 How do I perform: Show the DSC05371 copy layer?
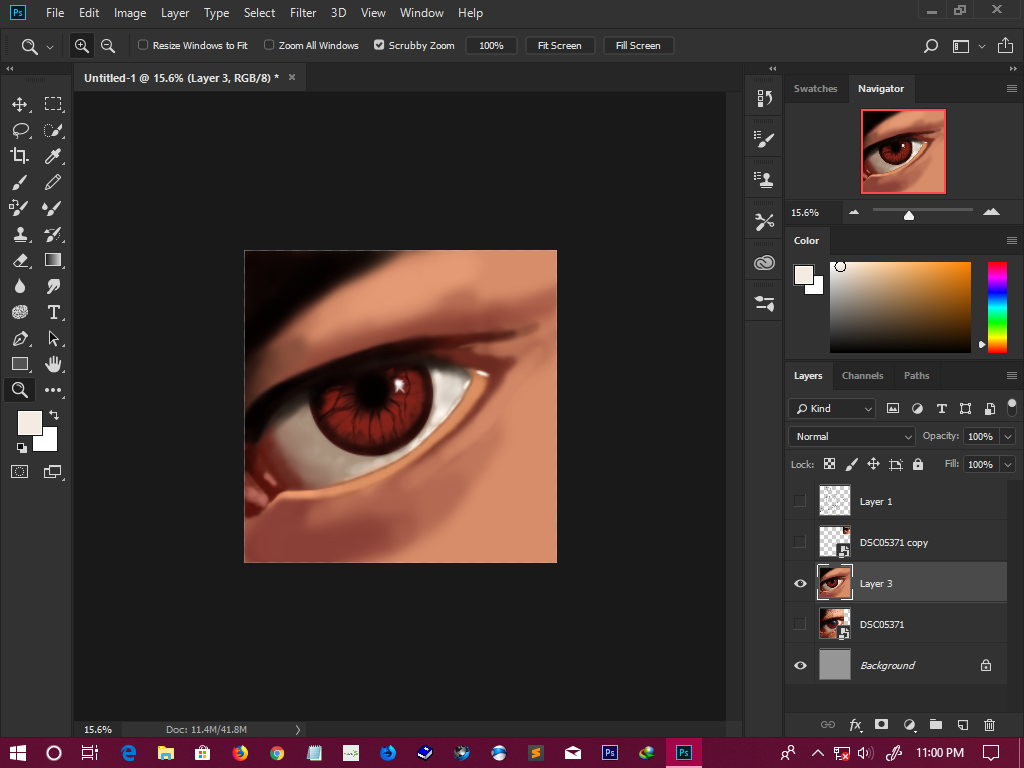pos(799,542)
